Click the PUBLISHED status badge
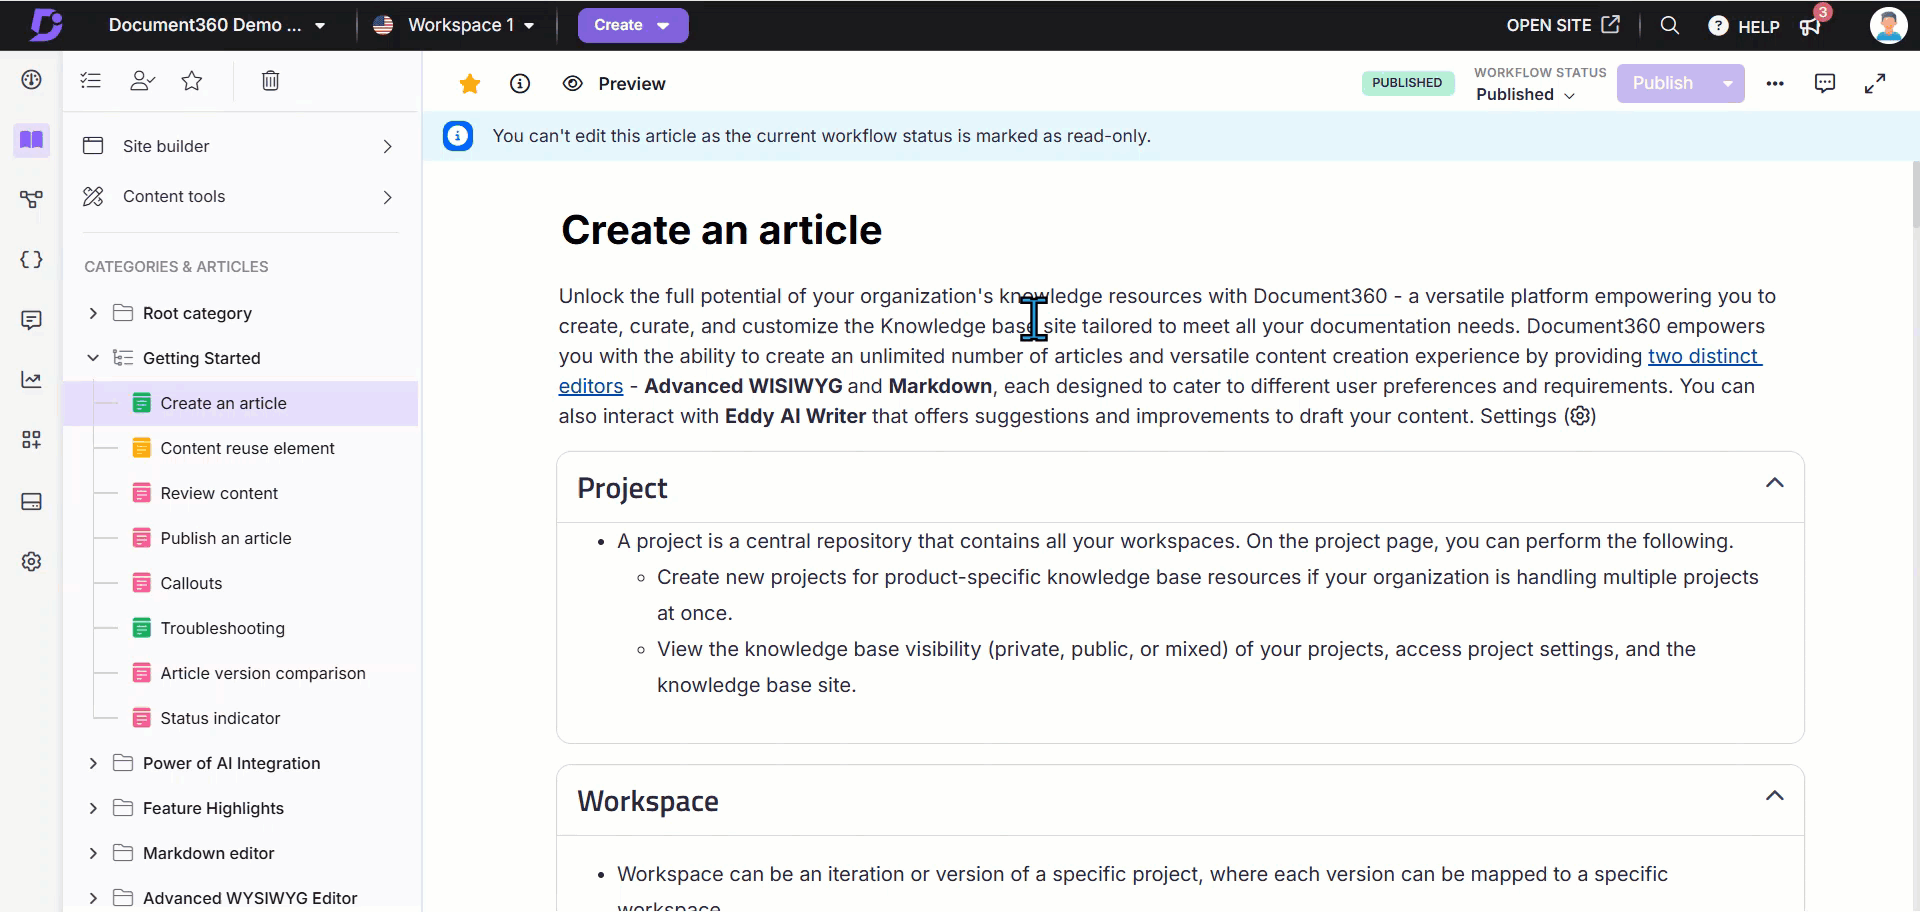Screen dimensions: 1920x912 (1407, 83)
